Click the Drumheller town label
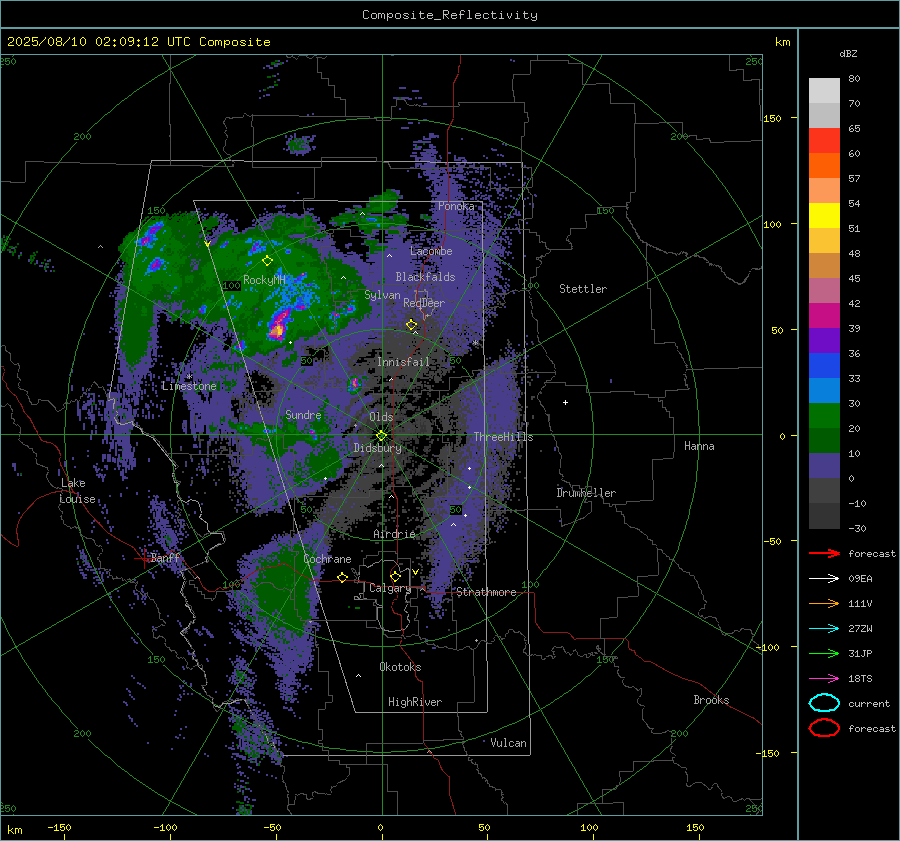The height and width of the screenshot is (841, 900). tap(586, 493)
